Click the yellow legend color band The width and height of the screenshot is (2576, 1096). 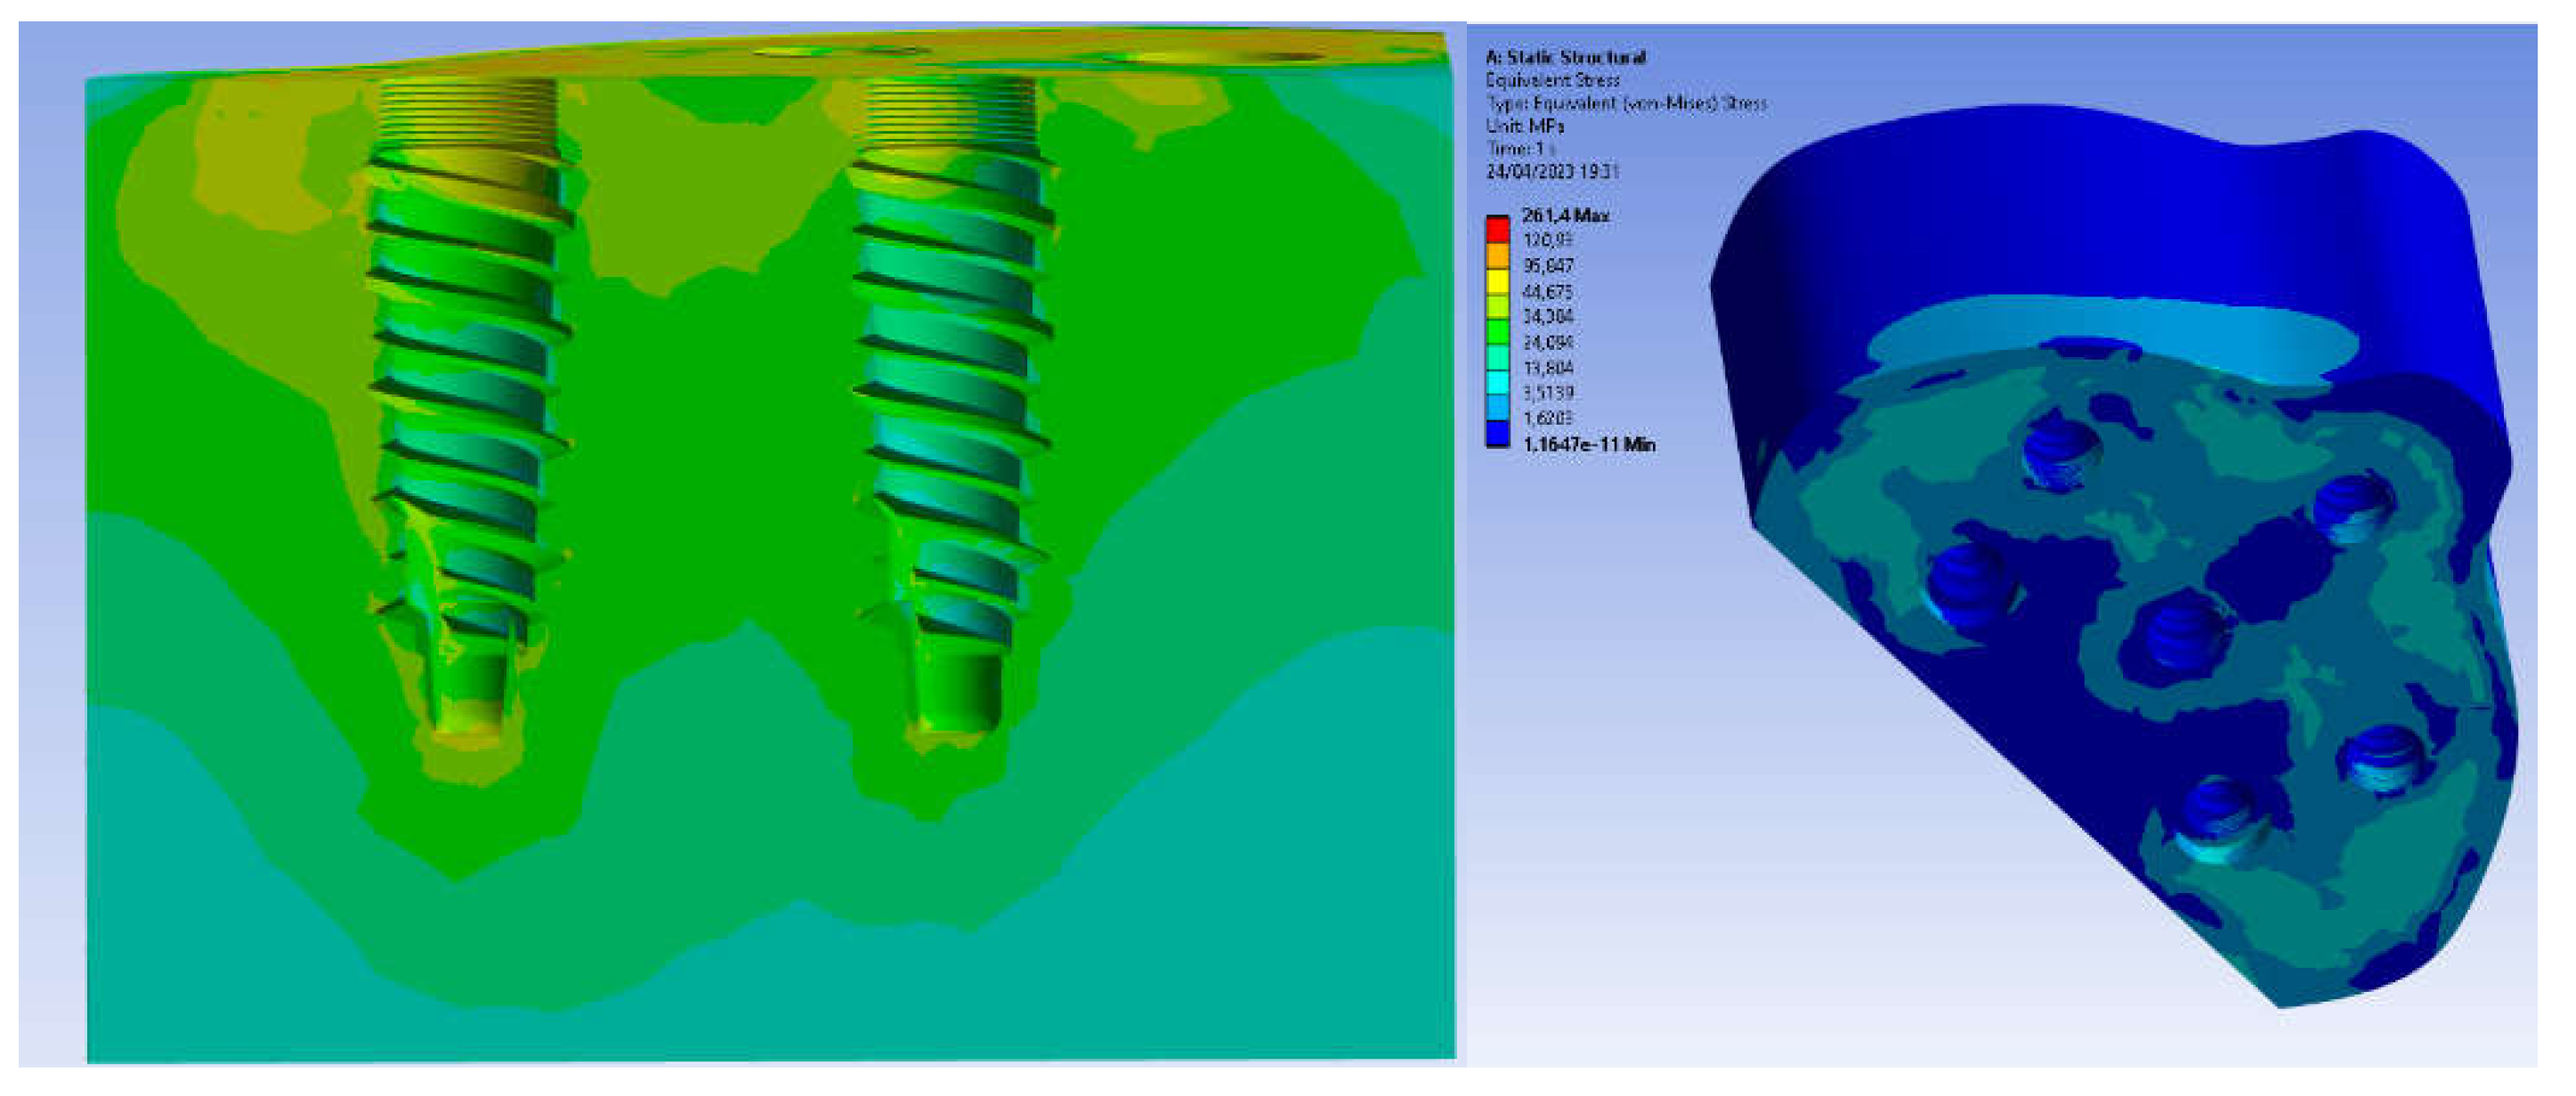(1497, 282)
